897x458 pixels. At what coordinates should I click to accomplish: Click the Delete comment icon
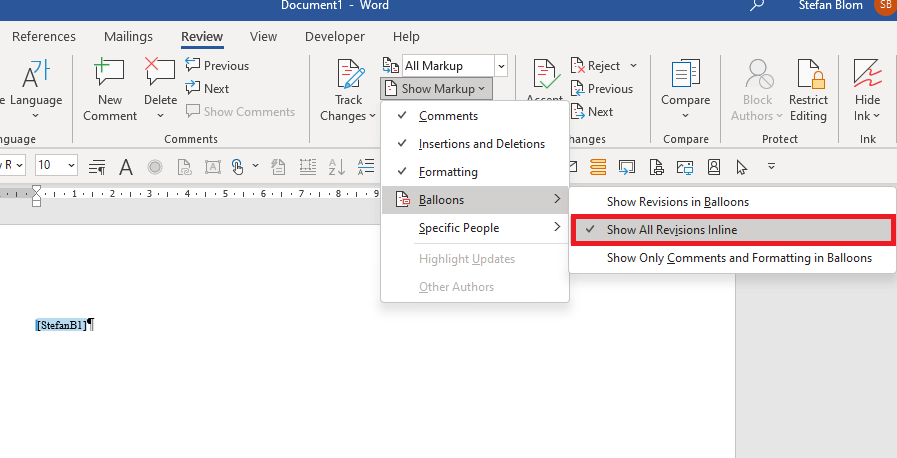pyautogui.click(x=160, y=73)
